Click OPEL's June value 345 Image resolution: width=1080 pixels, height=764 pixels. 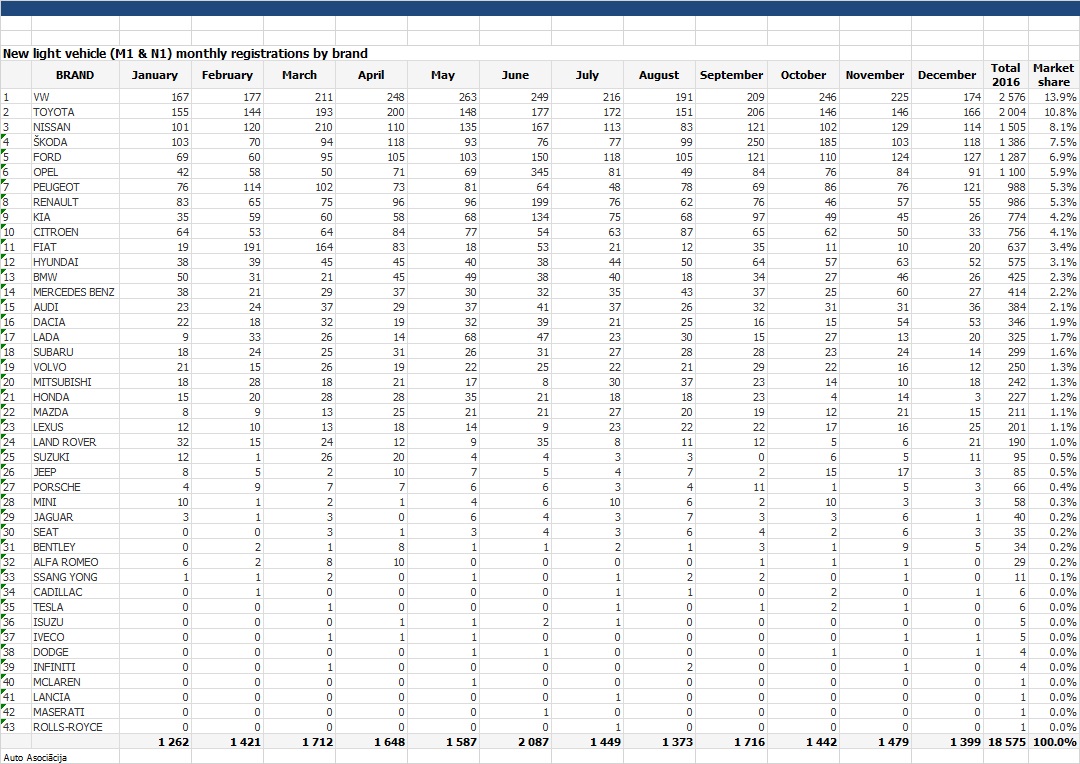[515, 172]
